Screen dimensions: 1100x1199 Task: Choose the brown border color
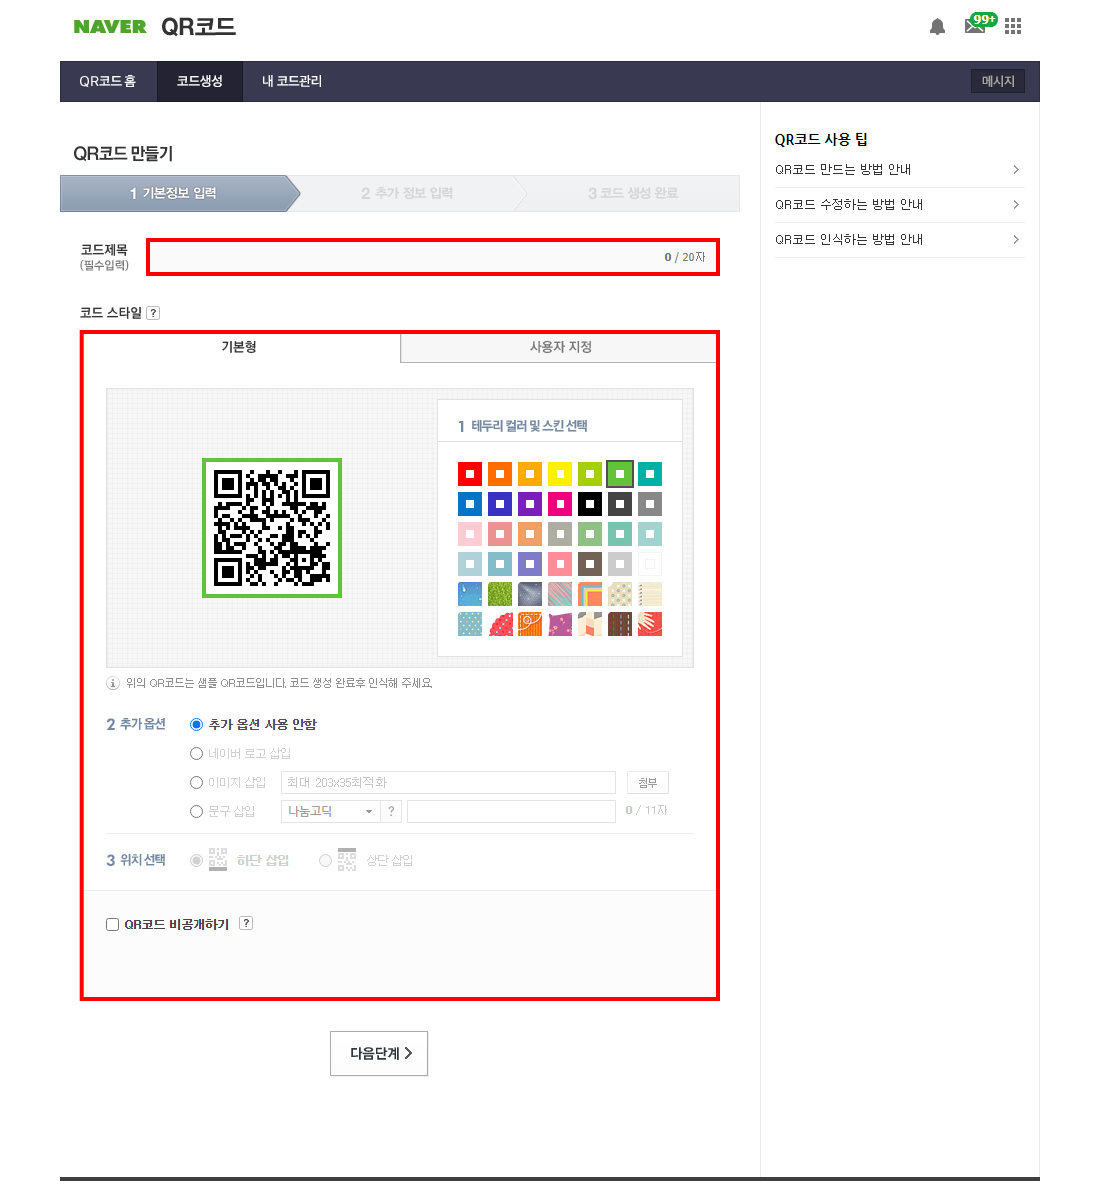(590, 564)
